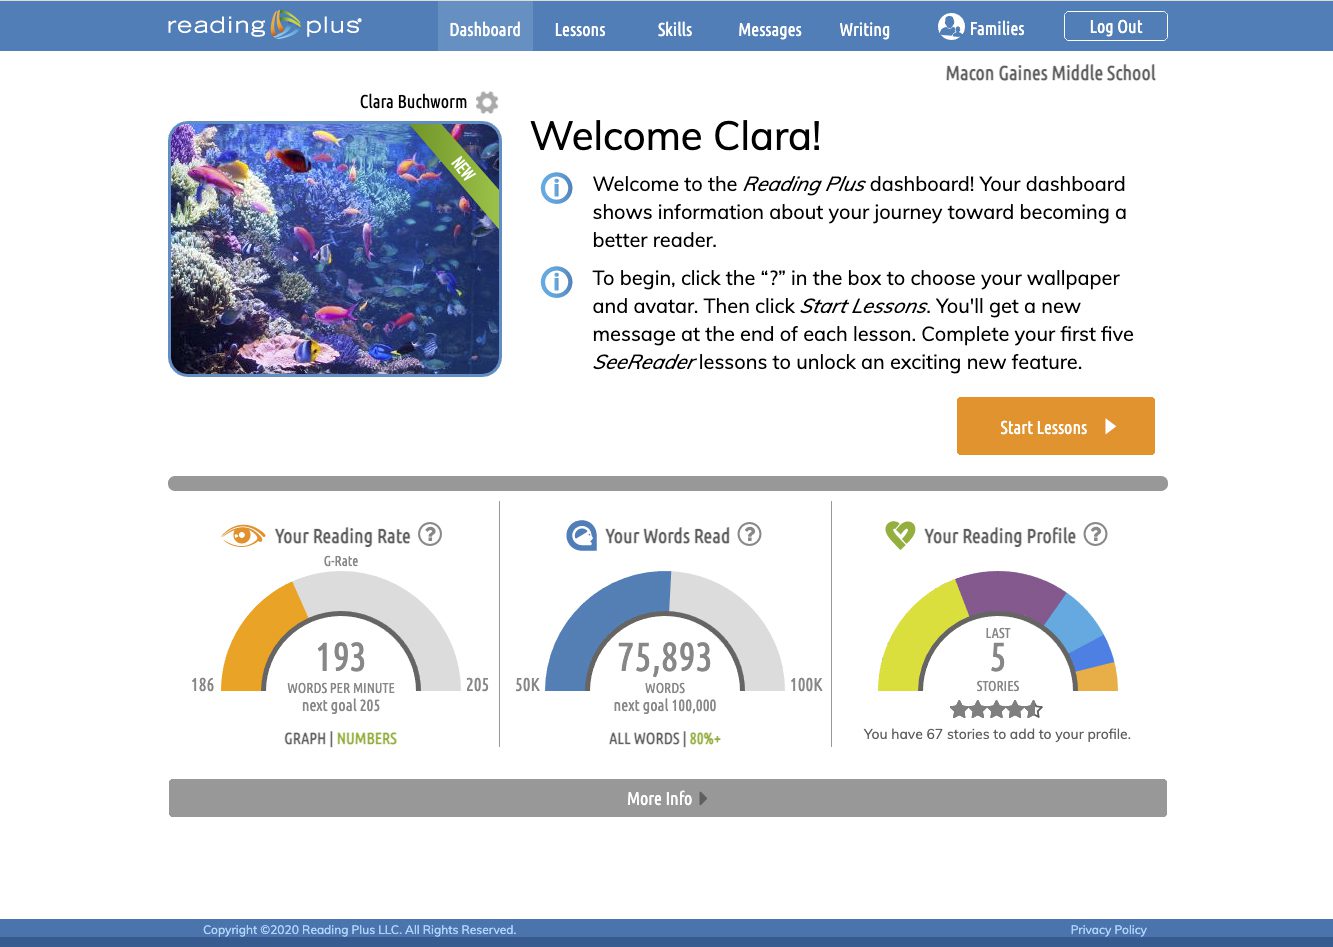Show ALL WORDS in Words Read
This screenshot has height=947, width=1333.
[643, 738]
